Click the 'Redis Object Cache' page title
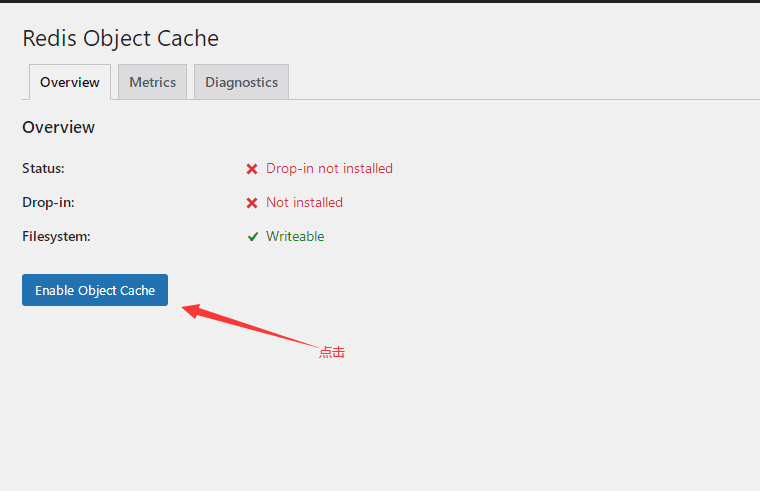Viewport: 760px width, 491px height. 120,38
